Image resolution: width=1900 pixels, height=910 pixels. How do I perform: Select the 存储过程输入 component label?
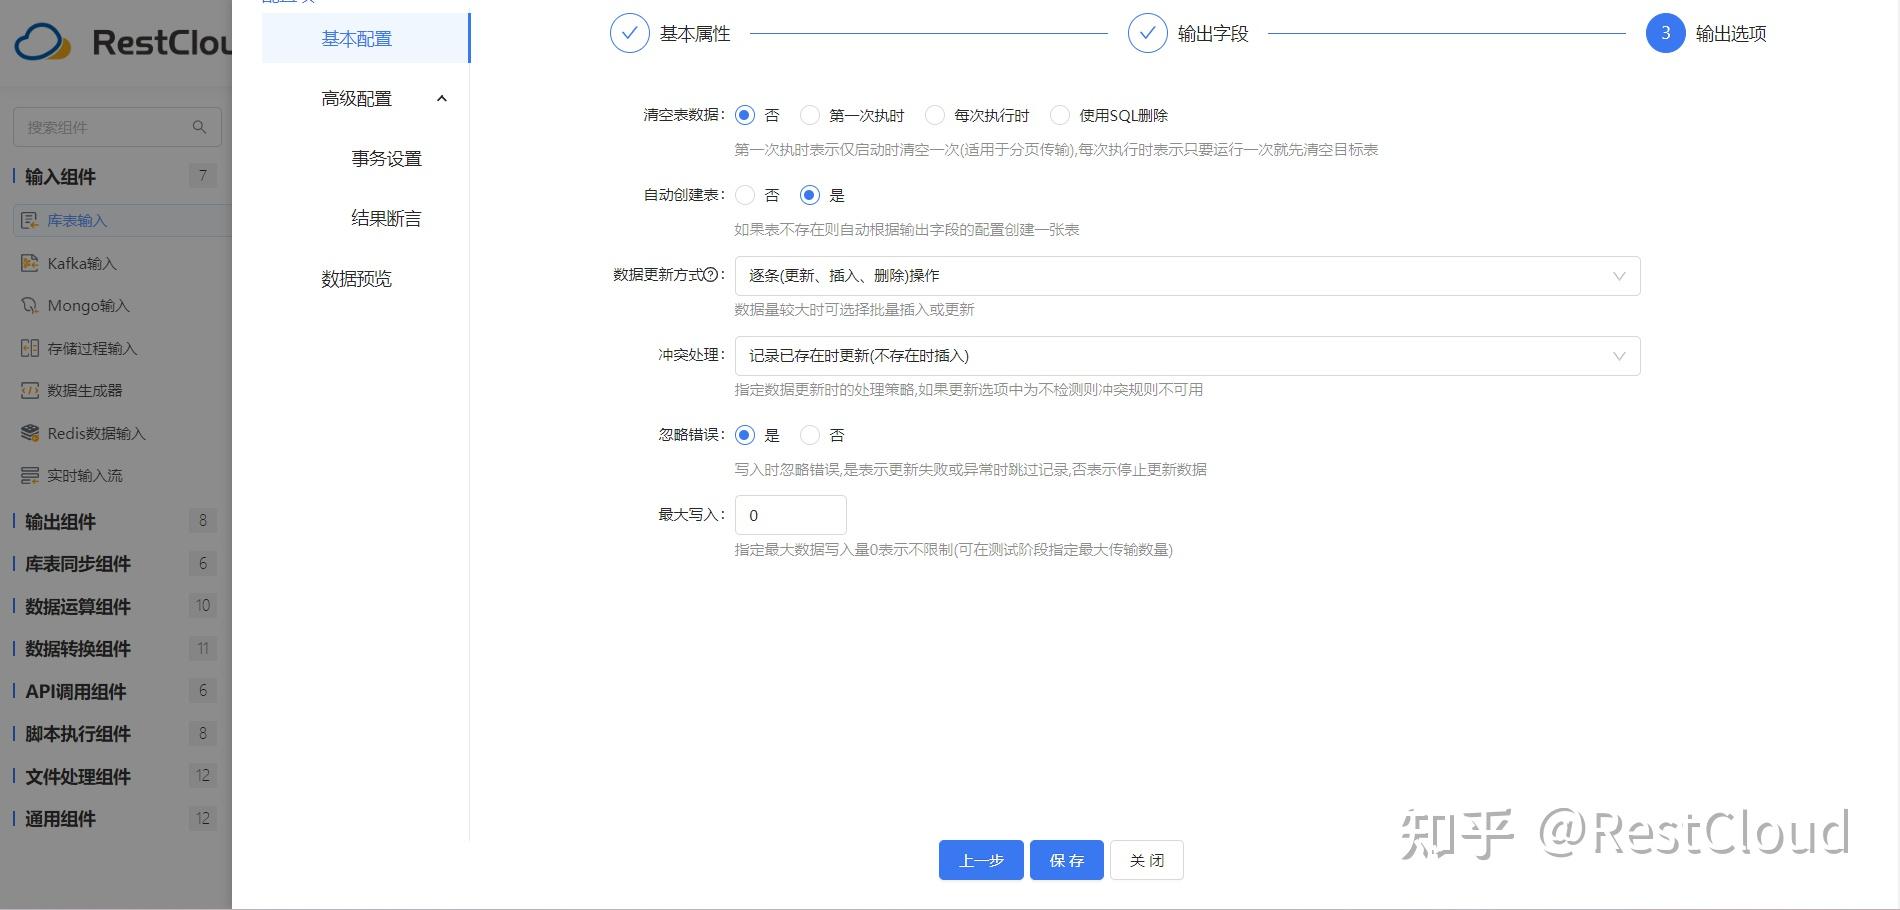click(92, 348)
